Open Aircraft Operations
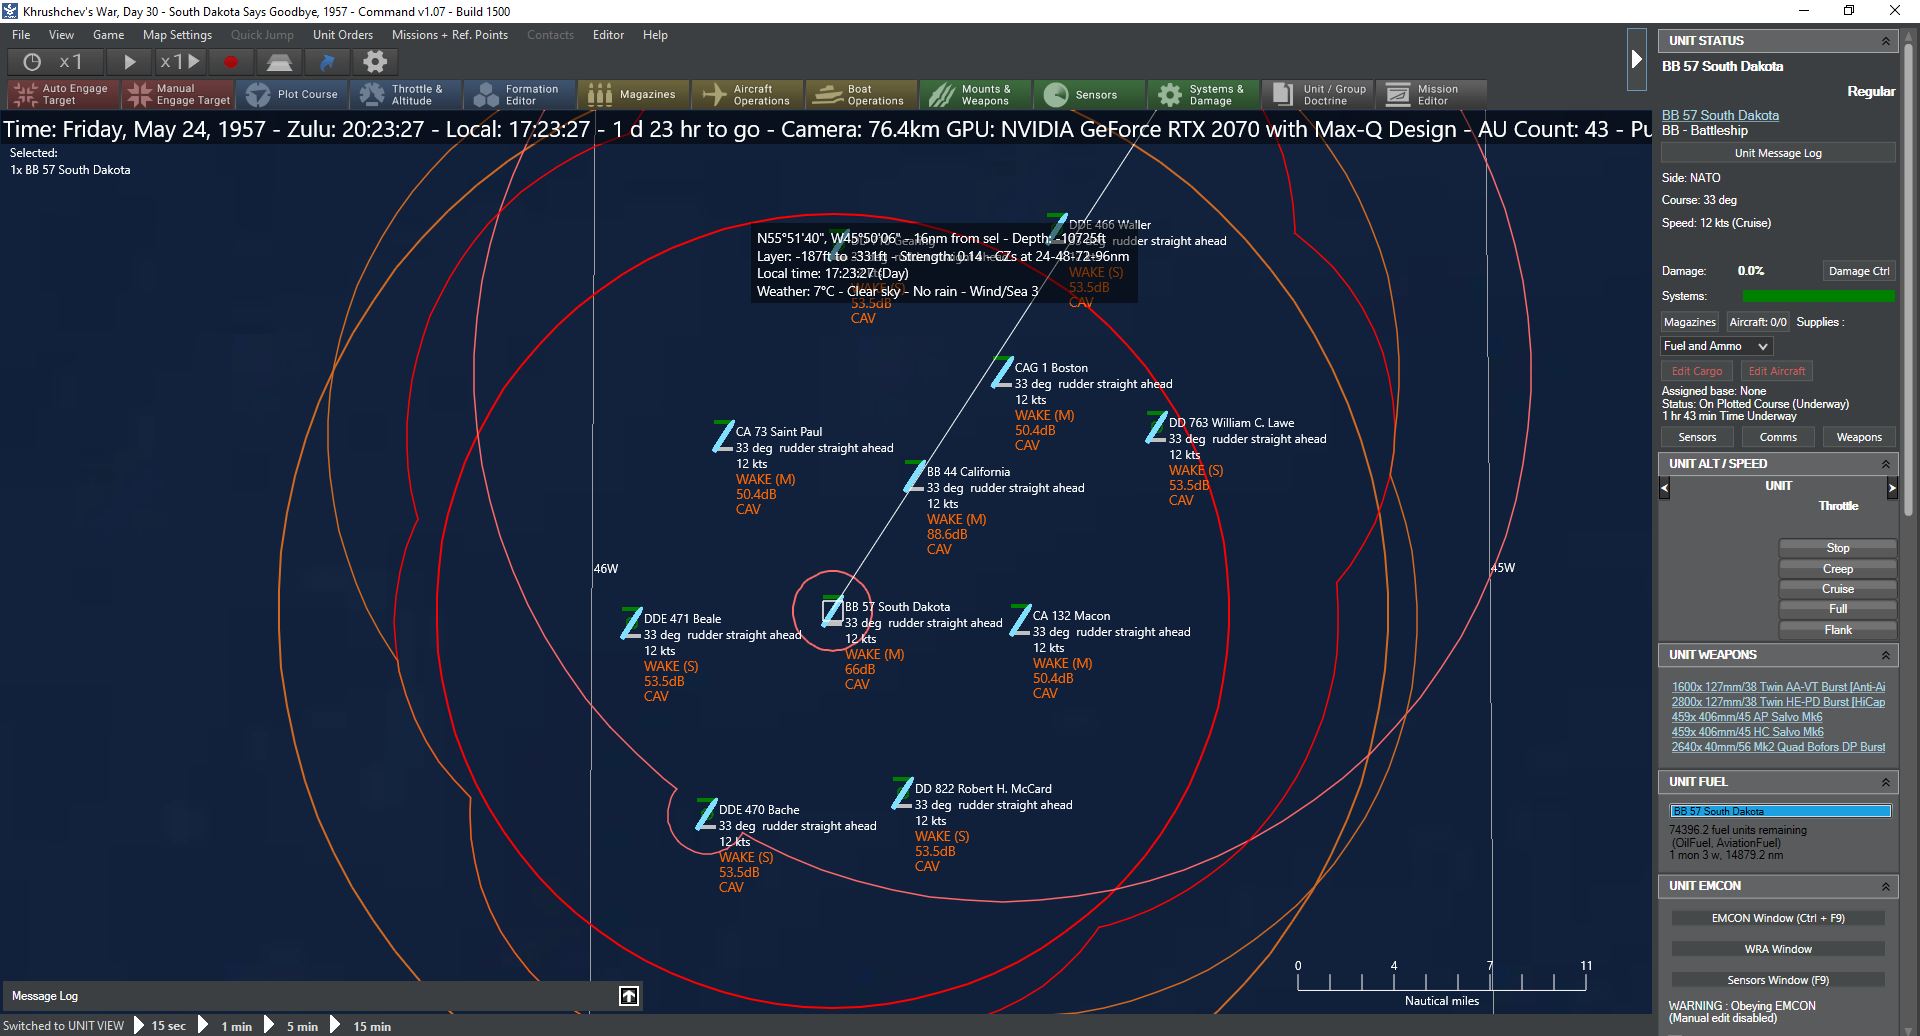1920x1036 pixels. point(748,94)
